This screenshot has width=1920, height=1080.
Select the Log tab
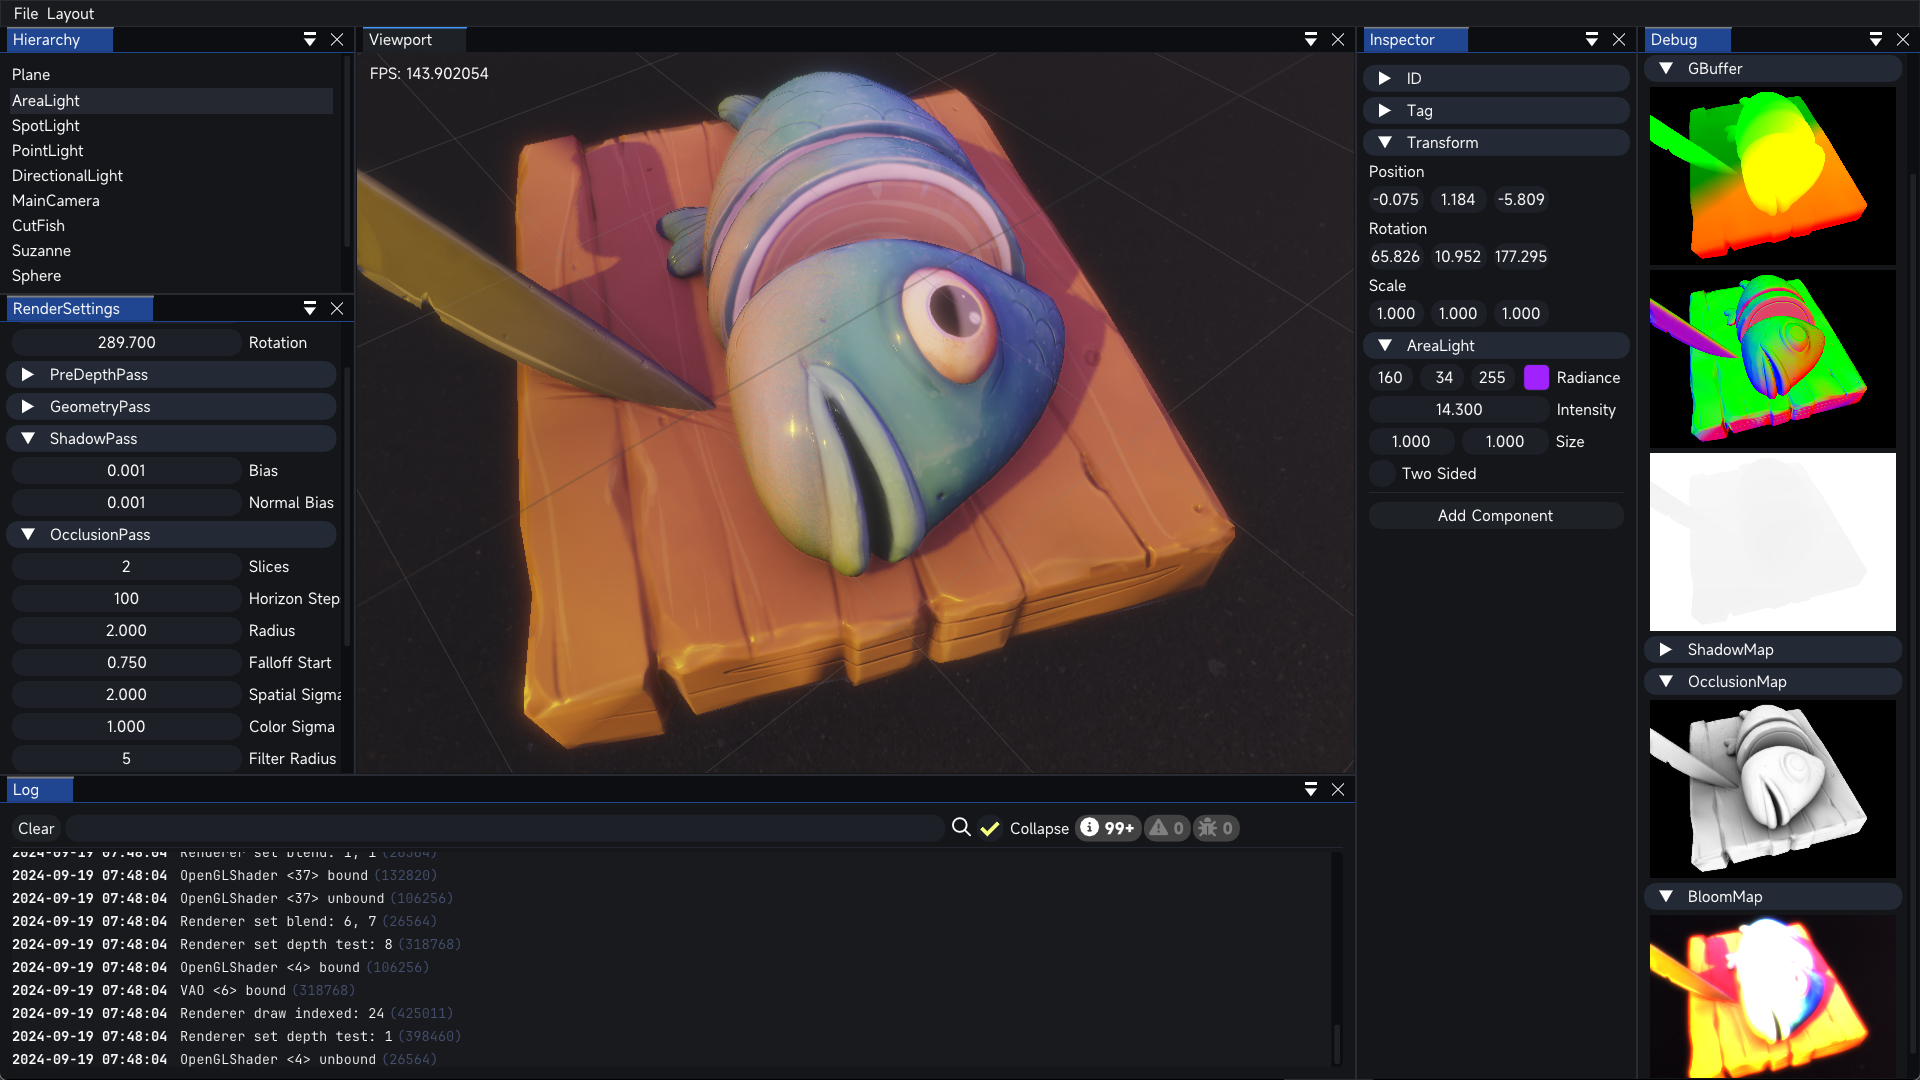39,790
